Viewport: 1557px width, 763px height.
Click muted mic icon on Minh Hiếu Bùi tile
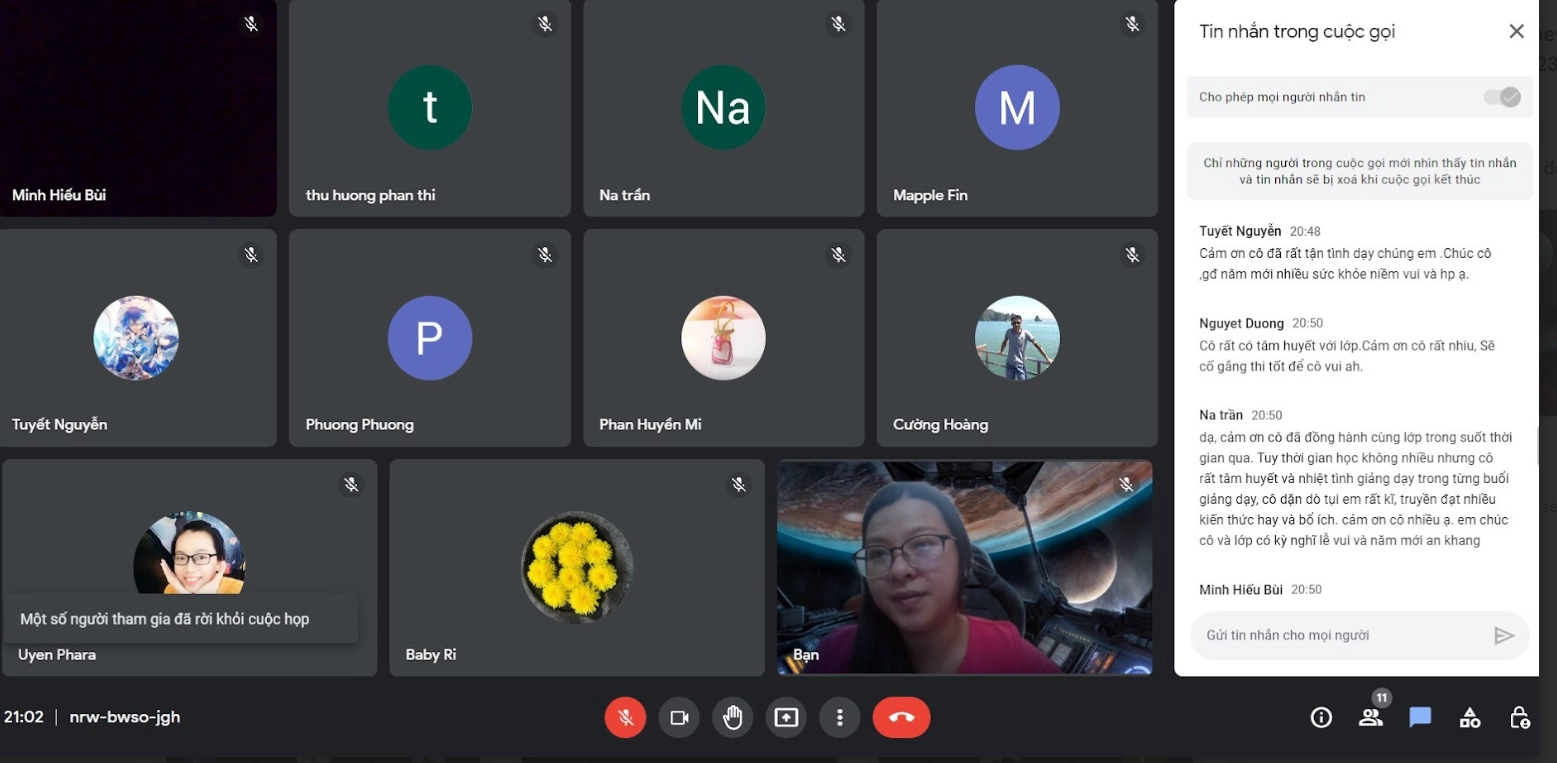click(x=251, y=23)
